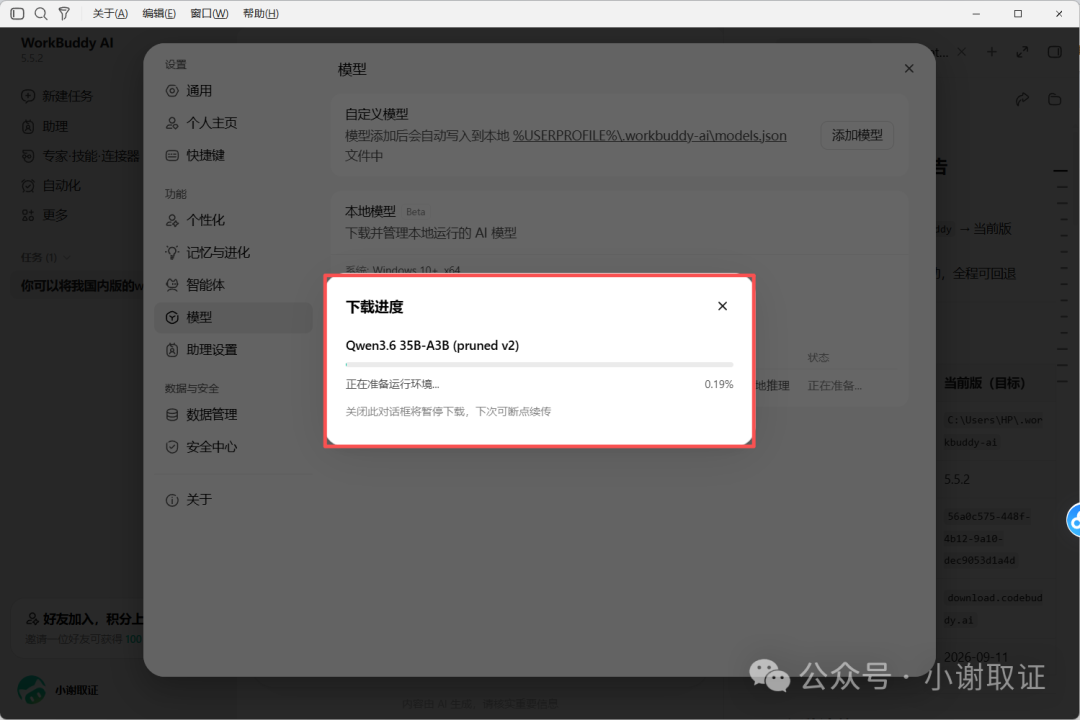This screenshot has width=1080, height=720.
Task: Open the search magnifier icon in title bar
Action: coord(41,13)
